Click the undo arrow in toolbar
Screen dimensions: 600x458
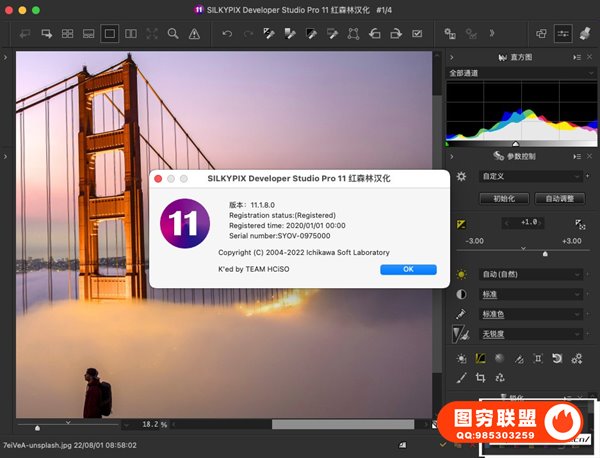[227, 33]
